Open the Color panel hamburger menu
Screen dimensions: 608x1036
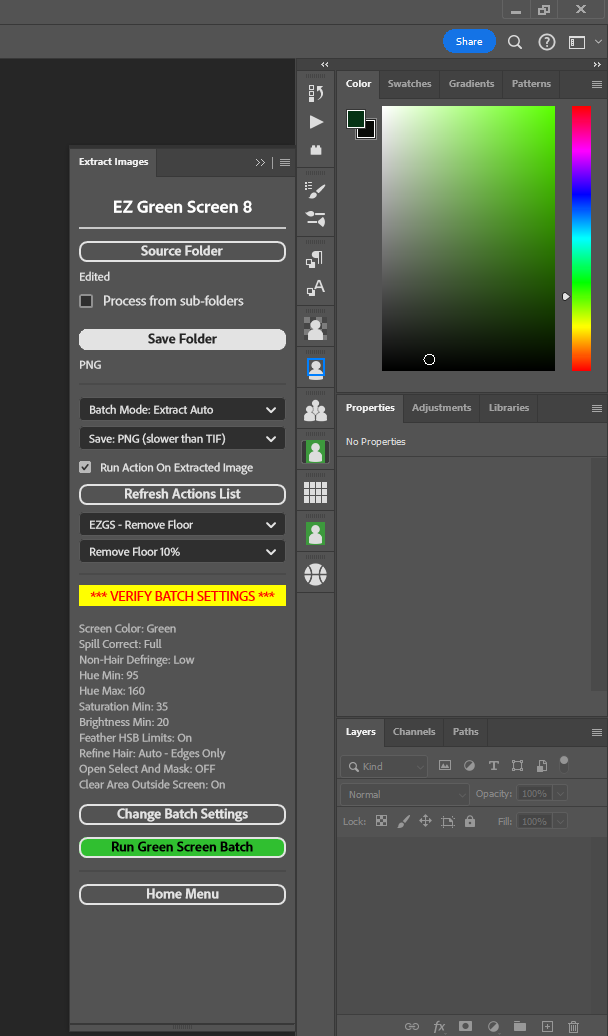pyautogui.click(x=597, y=85)
